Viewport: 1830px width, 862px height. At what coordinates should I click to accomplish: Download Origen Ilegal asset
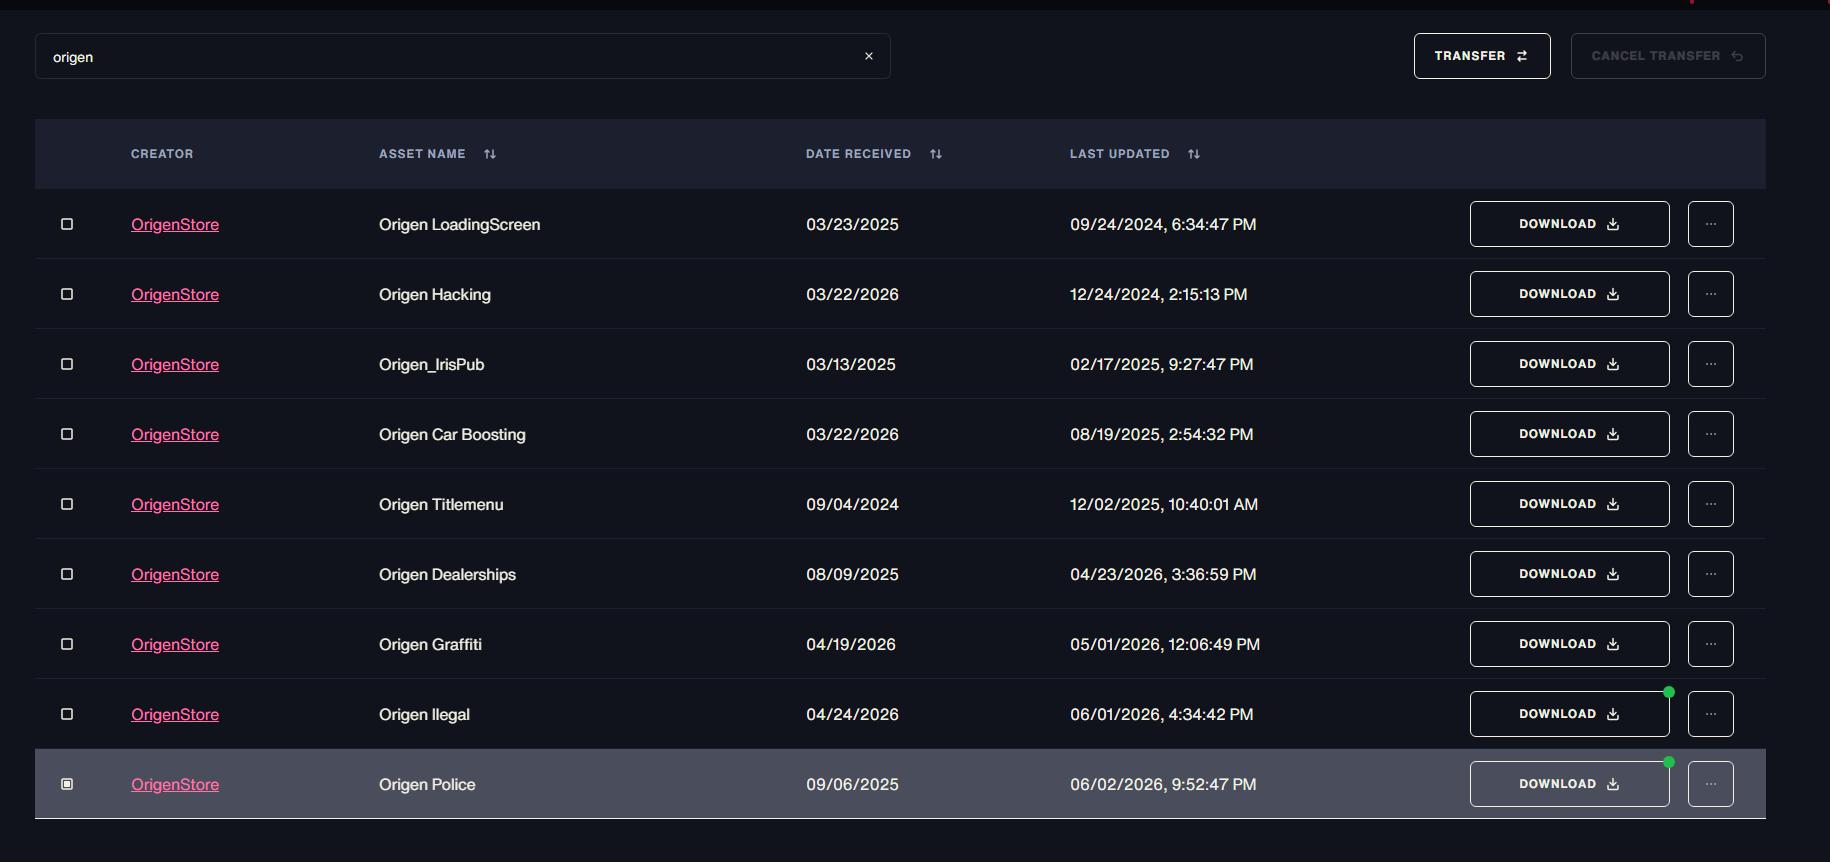coord(1569,714)
